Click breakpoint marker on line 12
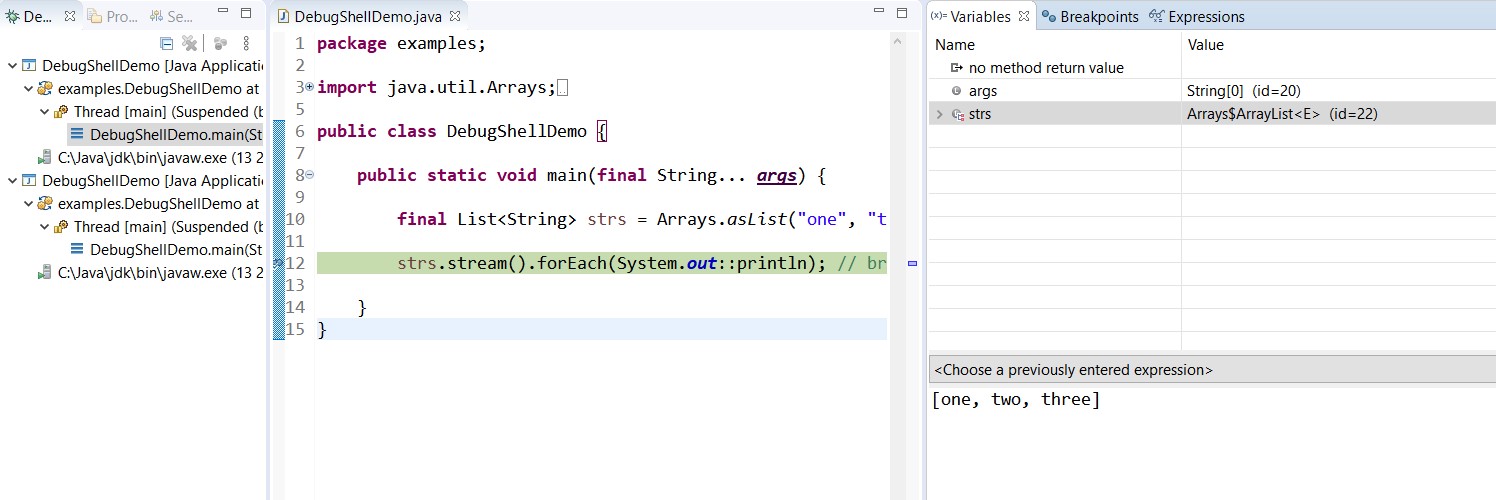This screenshot has width=1496, height=500. pos(279,263)
